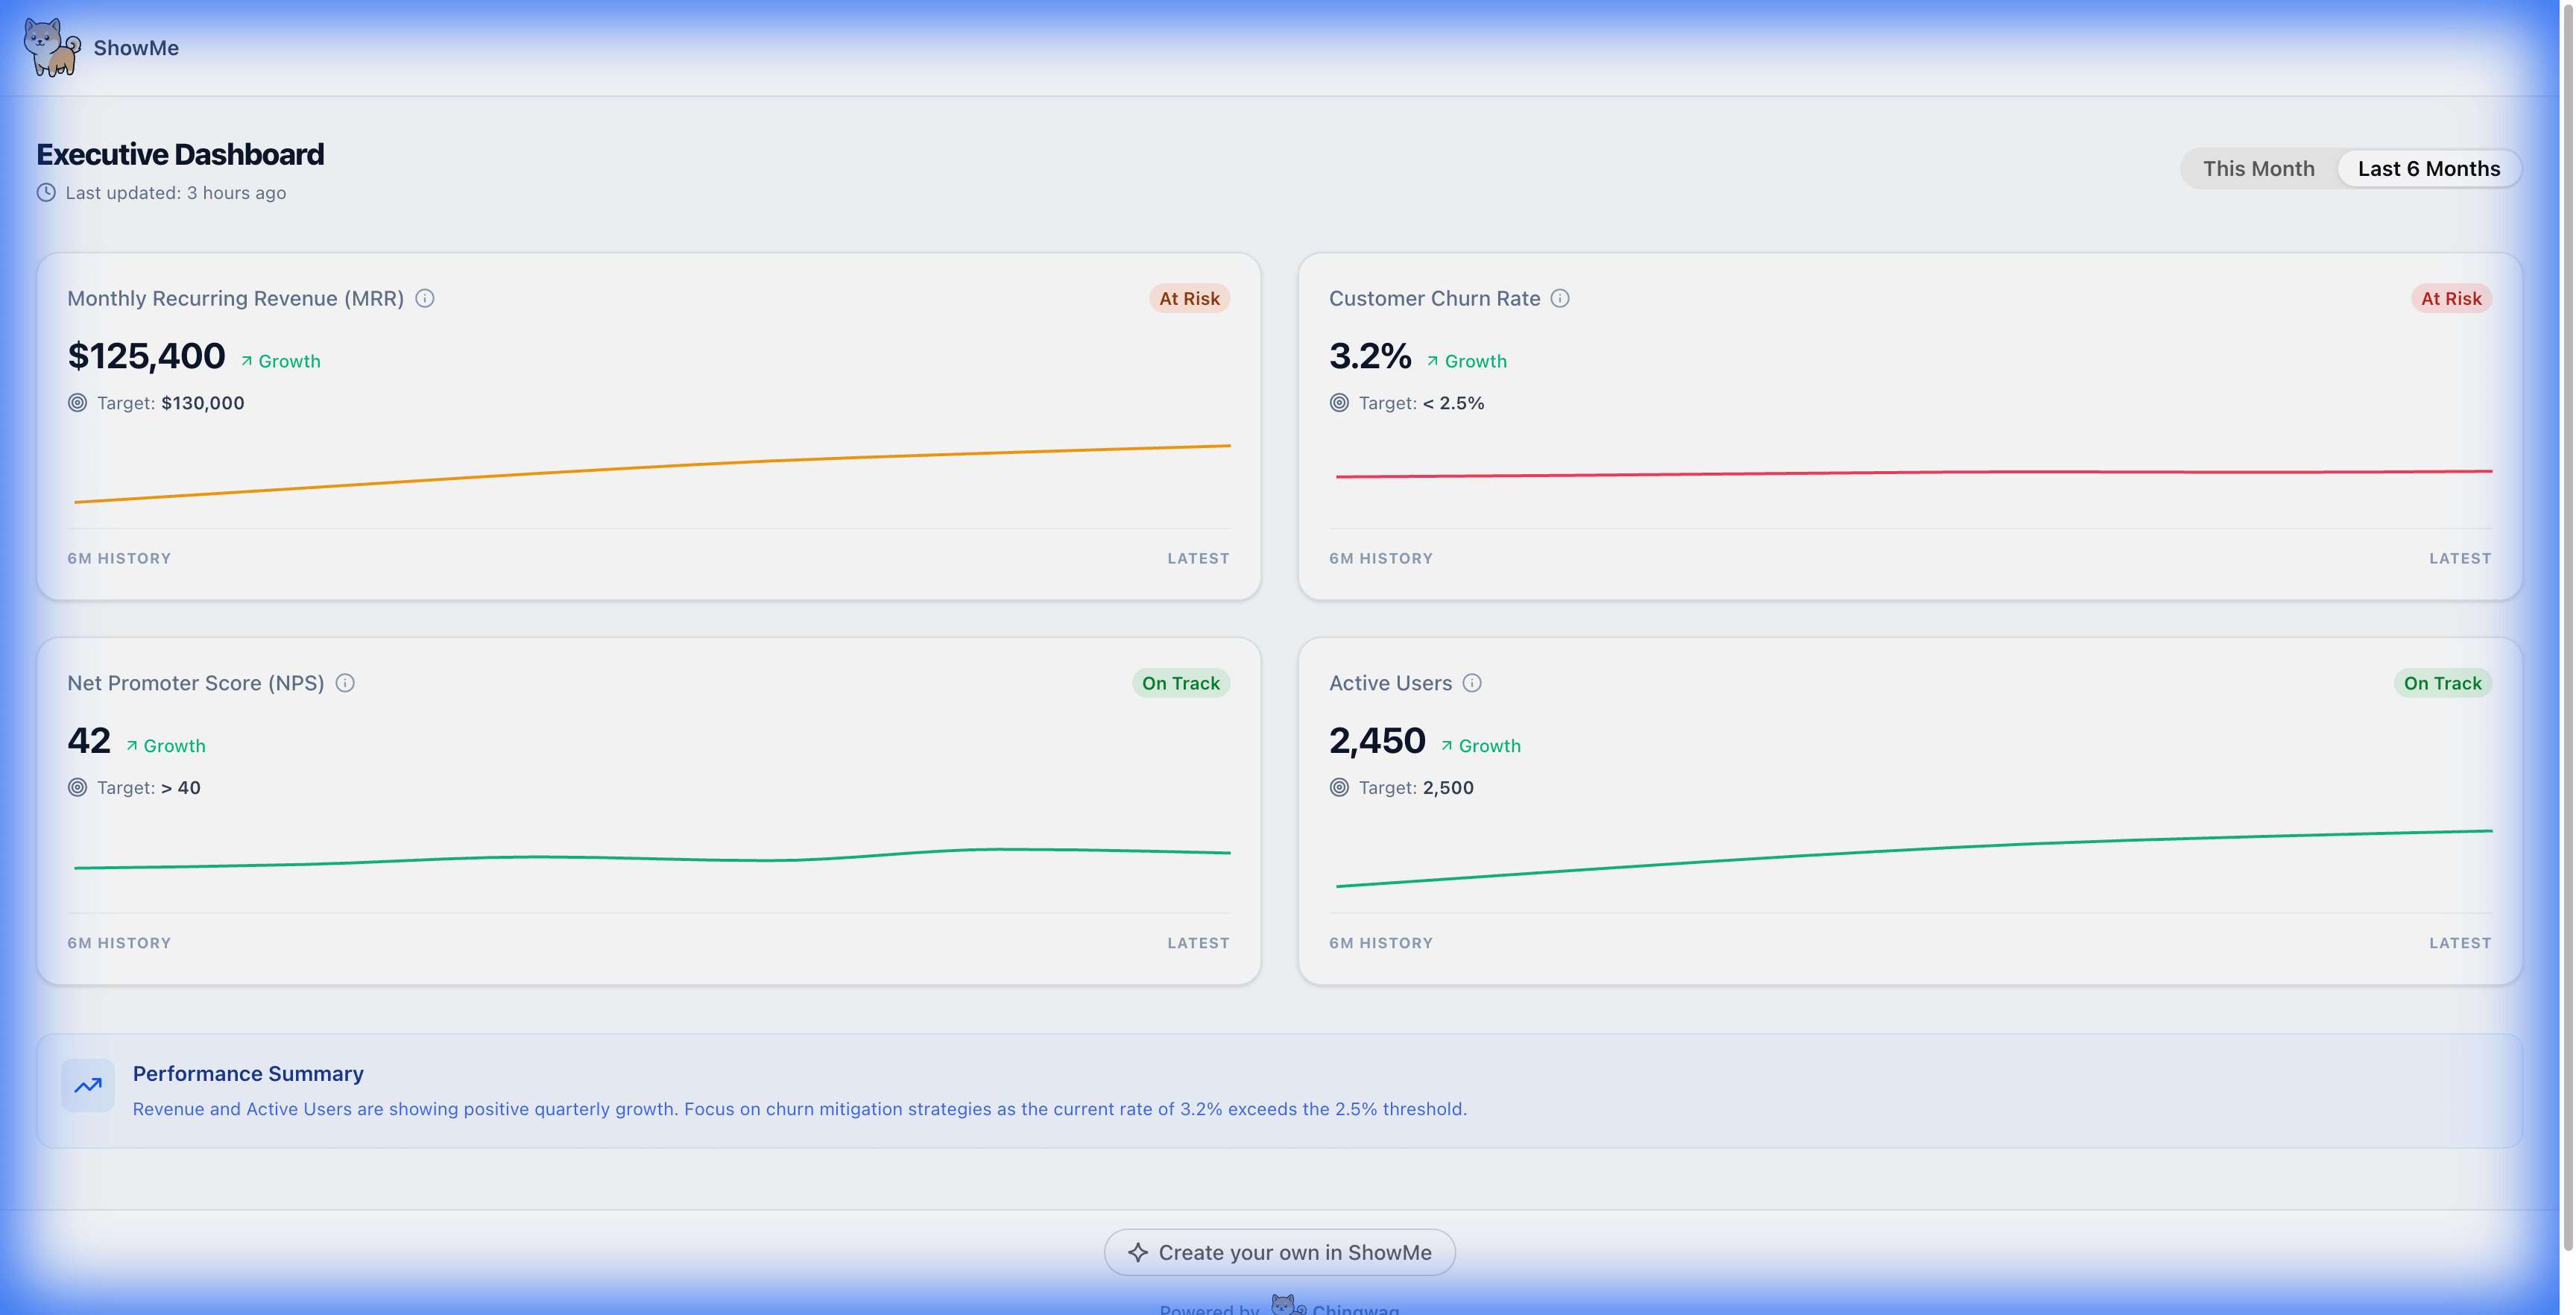Click the 6M HISTORY label on churn chart
This screenshot has width=2576, height=1315.
pyautogui.click(x=1380, y=558)
